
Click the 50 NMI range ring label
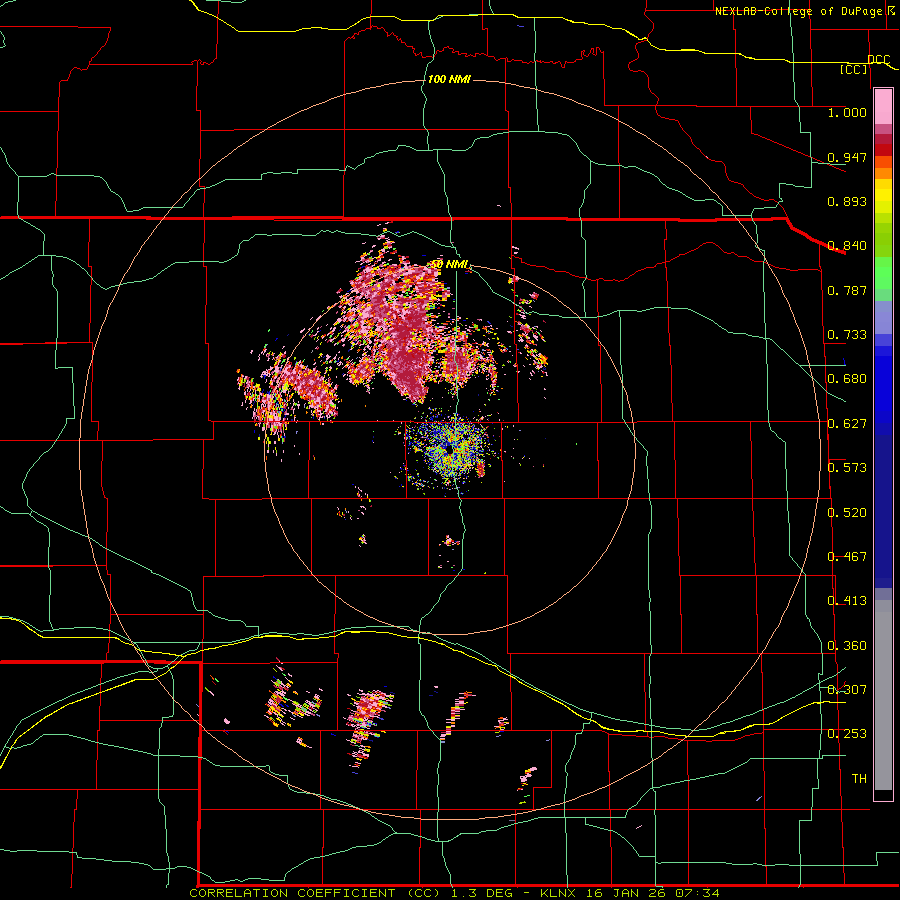(449, 264)
